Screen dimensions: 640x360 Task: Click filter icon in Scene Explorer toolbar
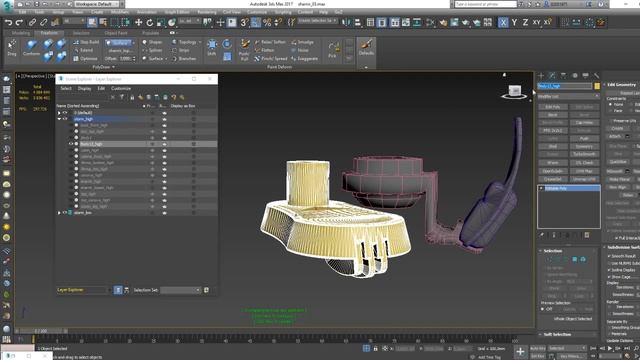(x=122, y=97)
